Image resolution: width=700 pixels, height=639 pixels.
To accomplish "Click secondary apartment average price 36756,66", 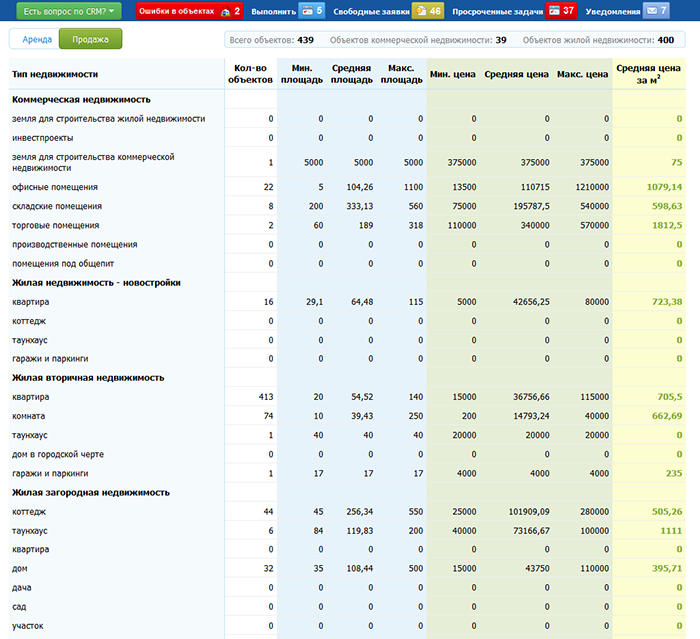I will 531,397.
